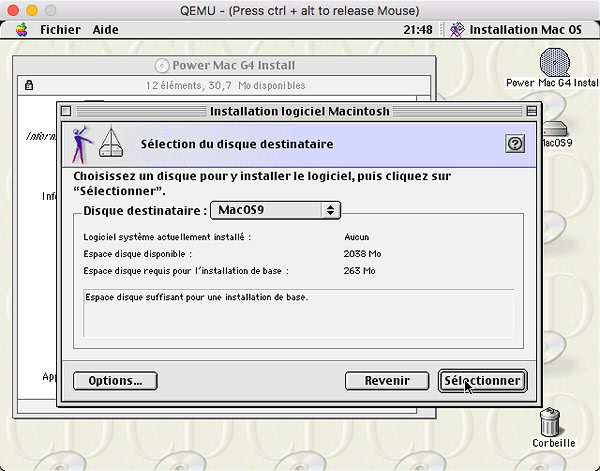Click 'Logiciel système actuellement installé' label
This screenshot has width=600, height=471.
(x=167, y=237)
